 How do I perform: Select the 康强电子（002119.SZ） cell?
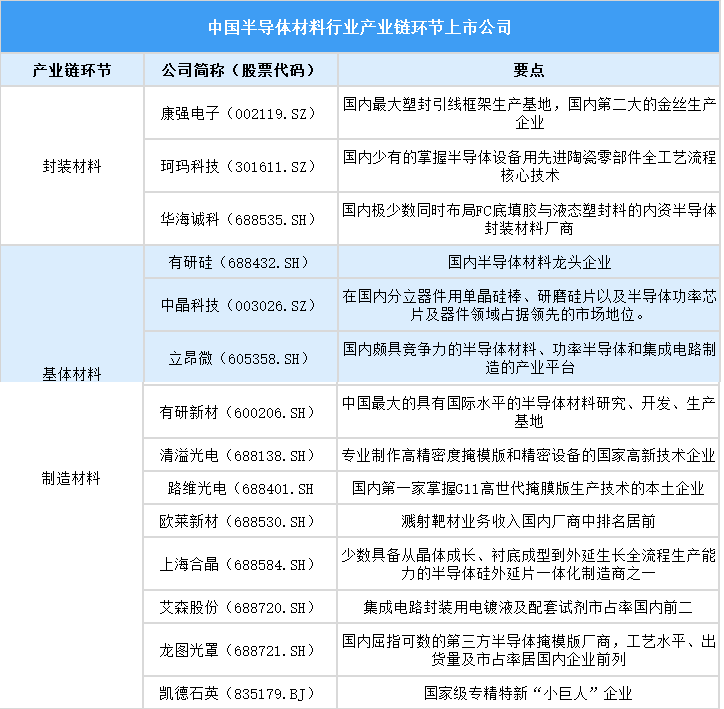click(241, 114)
